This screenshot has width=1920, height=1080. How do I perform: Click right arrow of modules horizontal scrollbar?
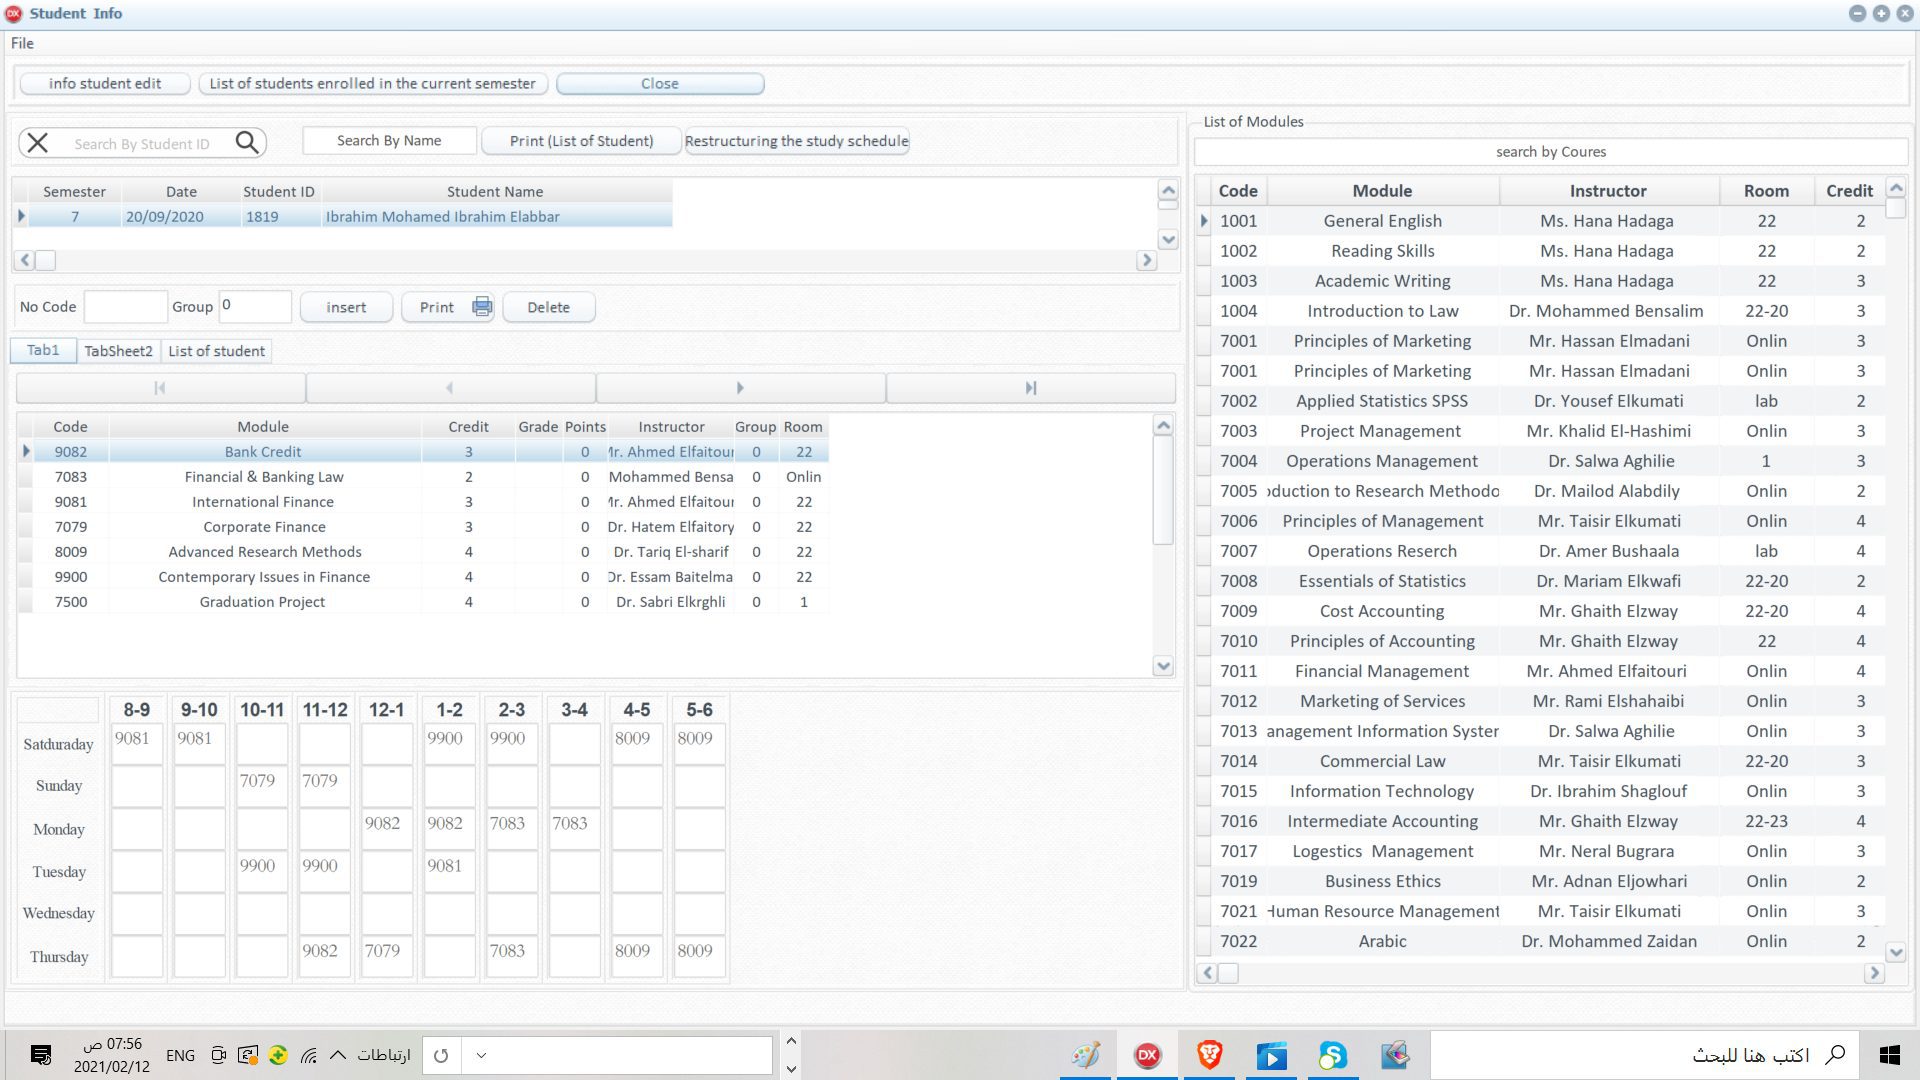tap(1874, 973)
